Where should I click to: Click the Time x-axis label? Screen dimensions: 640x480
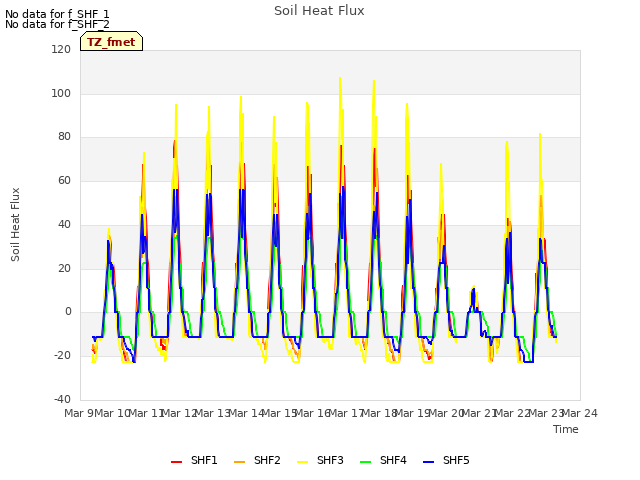point(566,429)
